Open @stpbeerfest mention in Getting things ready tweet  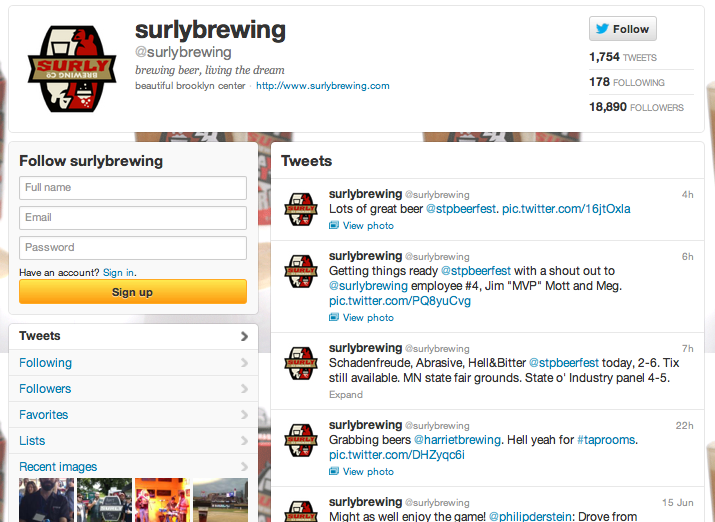coord(476,271)
